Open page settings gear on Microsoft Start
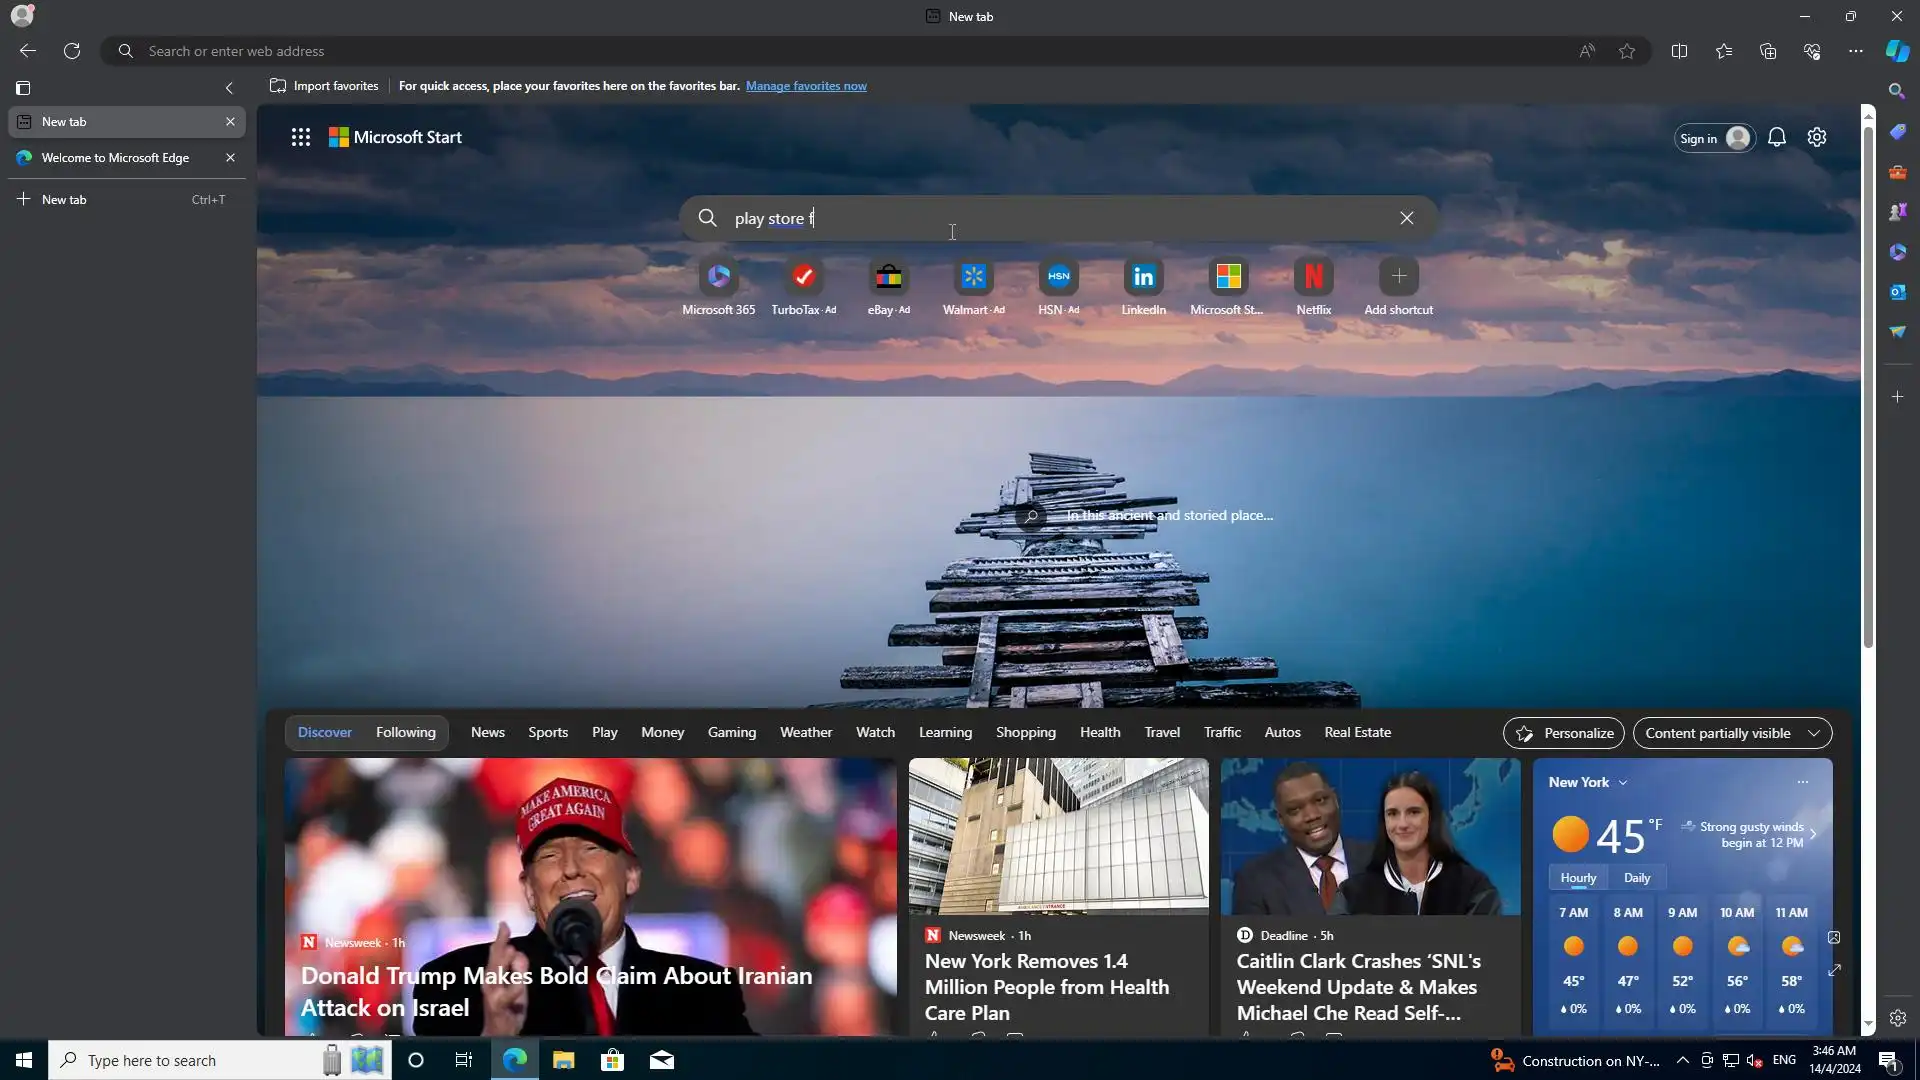This screenshot has height=1080, width=1920. (x=1817, y=138)
